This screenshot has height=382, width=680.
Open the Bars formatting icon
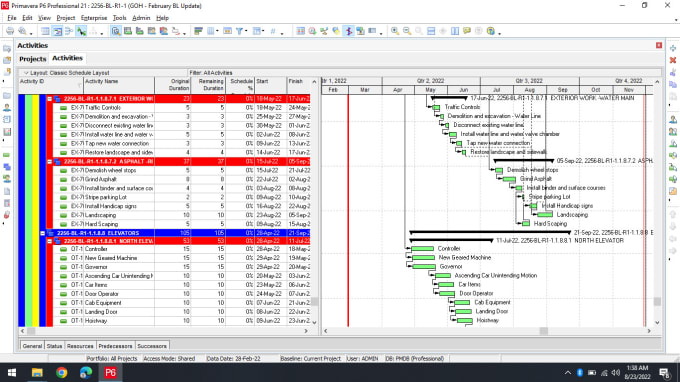pos(198,31)
